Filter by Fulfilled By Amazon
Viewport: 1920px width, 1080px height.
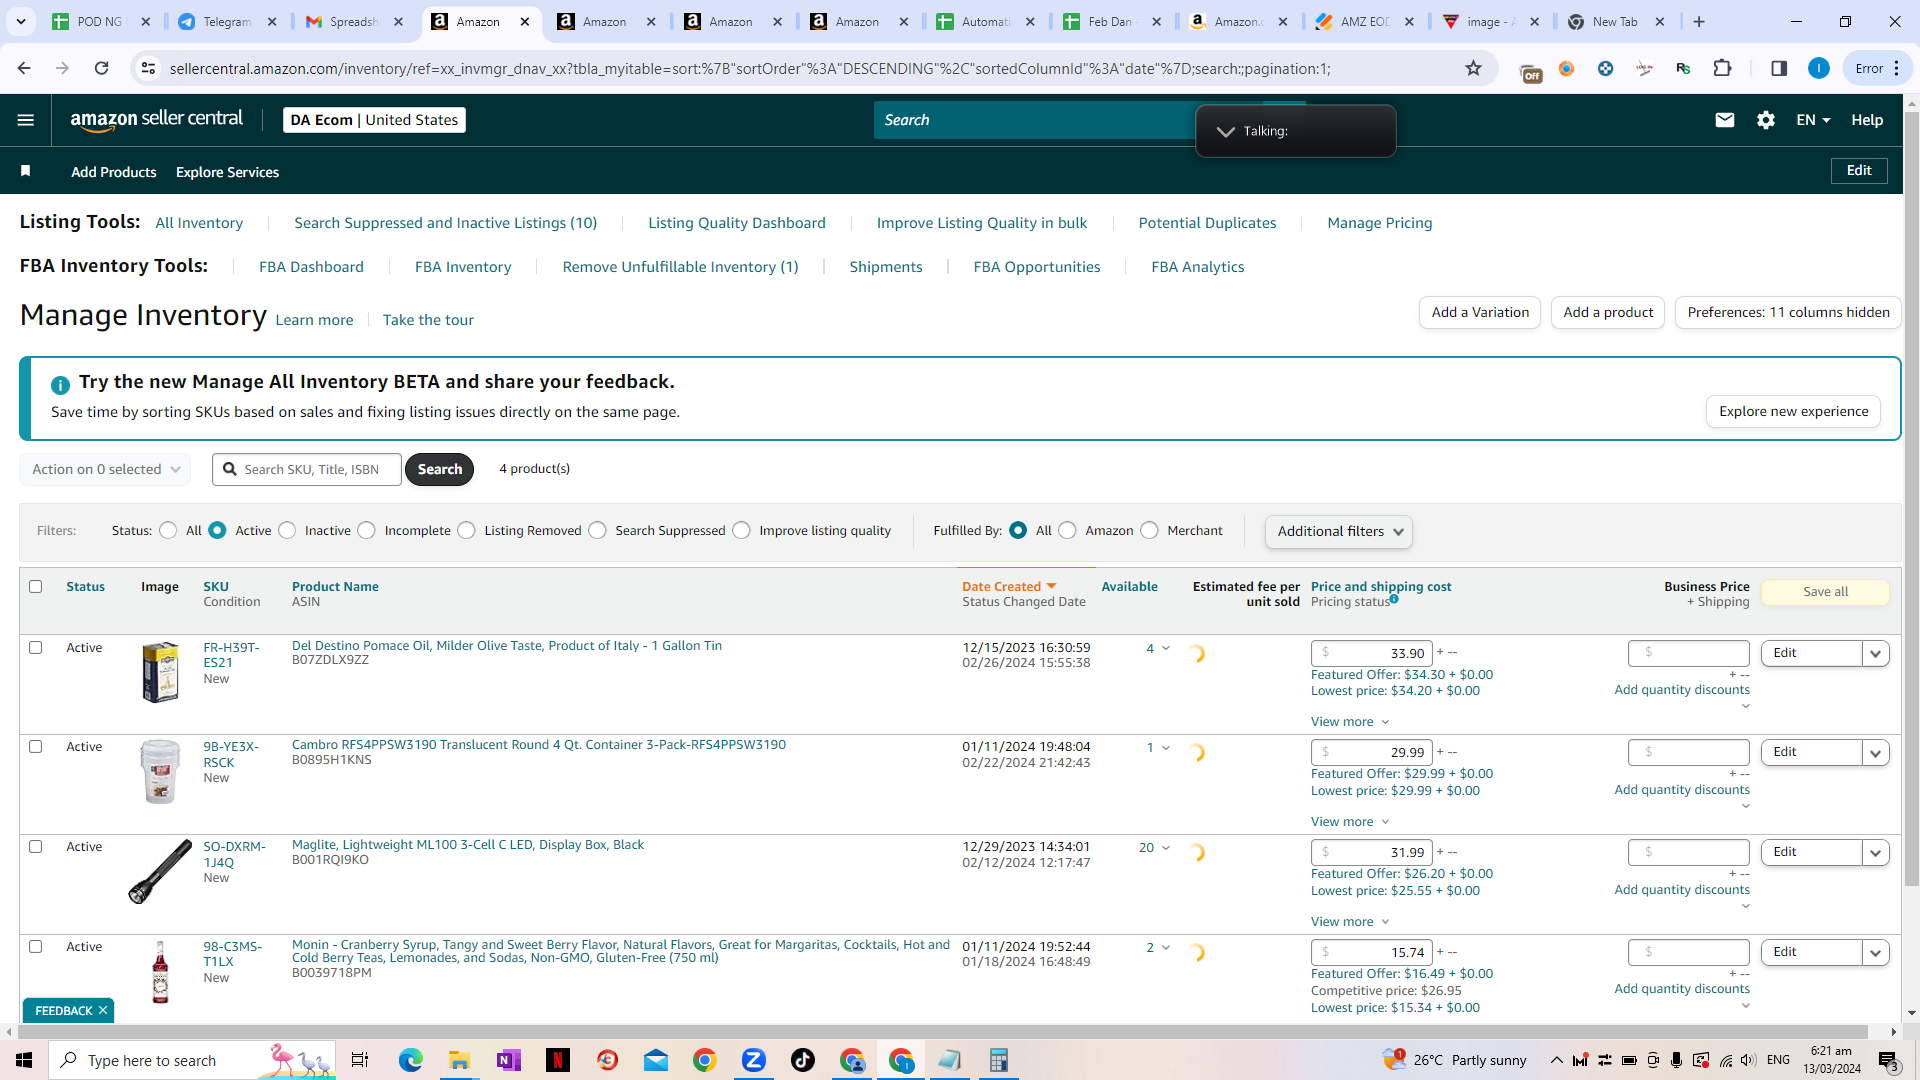click(x=1068, y=531)
